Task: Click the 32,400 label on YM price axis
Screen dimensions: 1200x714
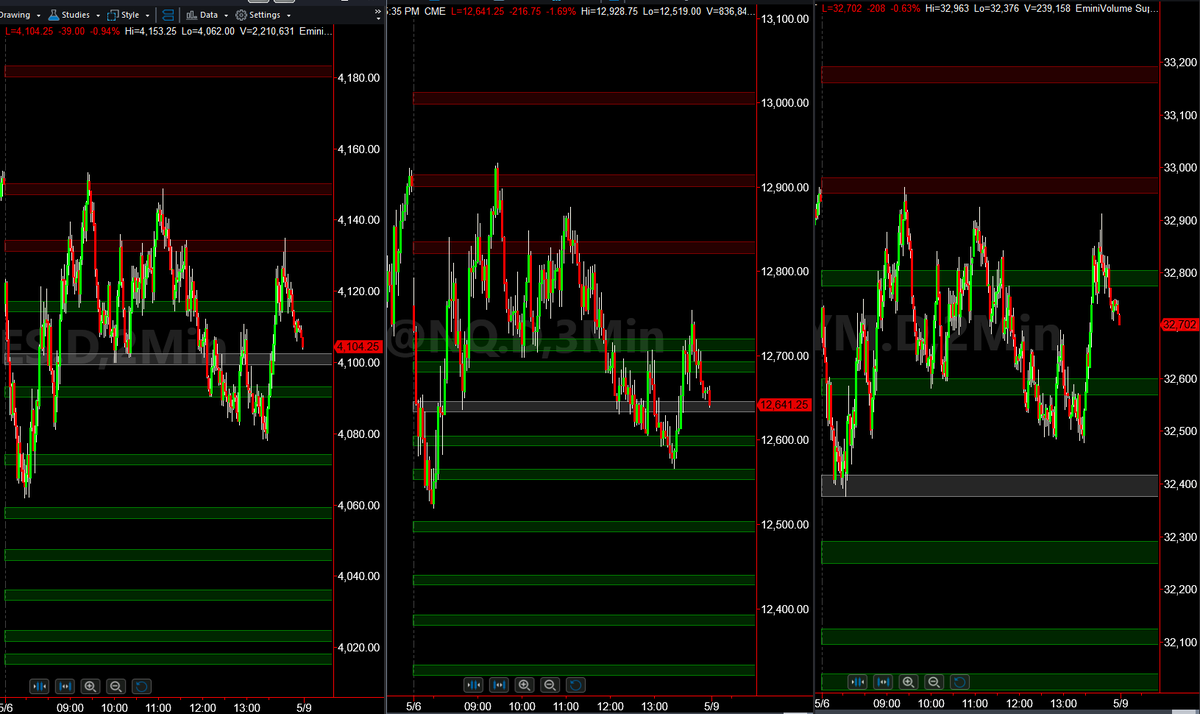Action: [x=1180, y=485]
